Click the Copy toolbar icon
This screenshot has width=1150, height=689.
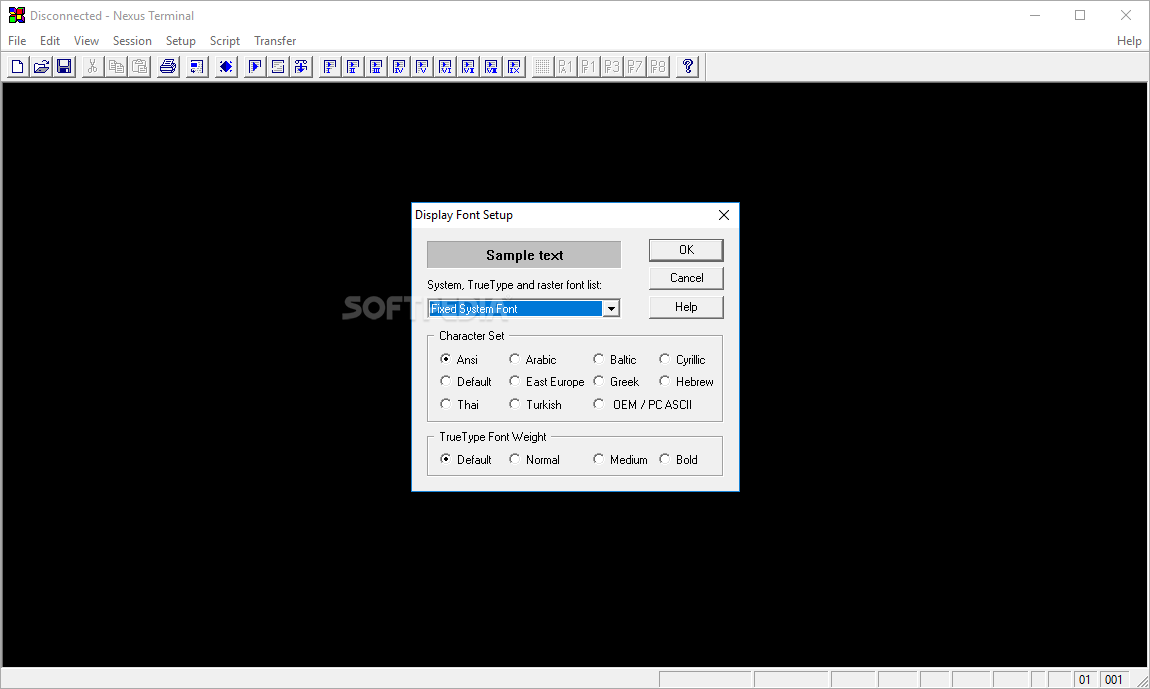click(116, 67)
